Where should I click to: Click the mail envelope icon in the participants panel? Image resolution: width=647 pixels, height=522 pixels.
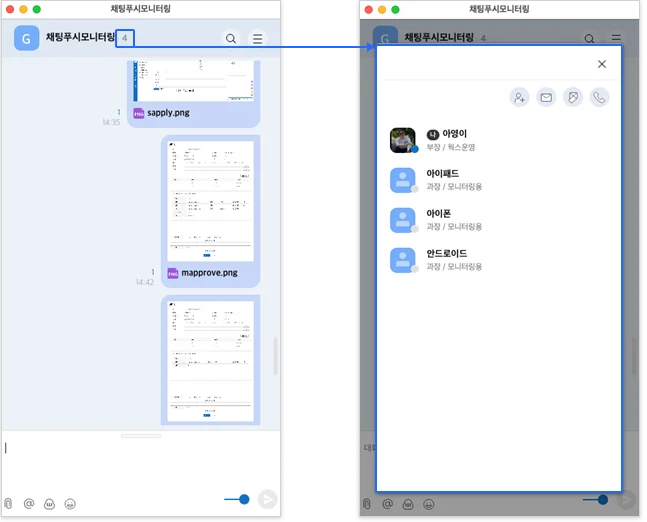[x=546, y=97]
